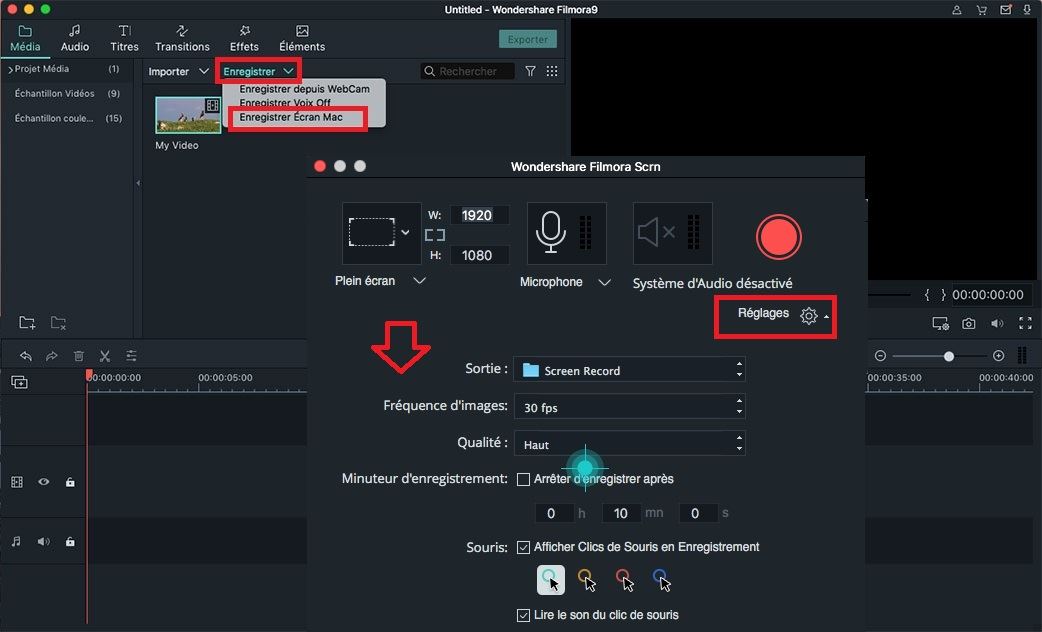1042x632 pixels.
Task: Open the shopping cart icon
Action: pyautogui.click(x=982, y=10)
